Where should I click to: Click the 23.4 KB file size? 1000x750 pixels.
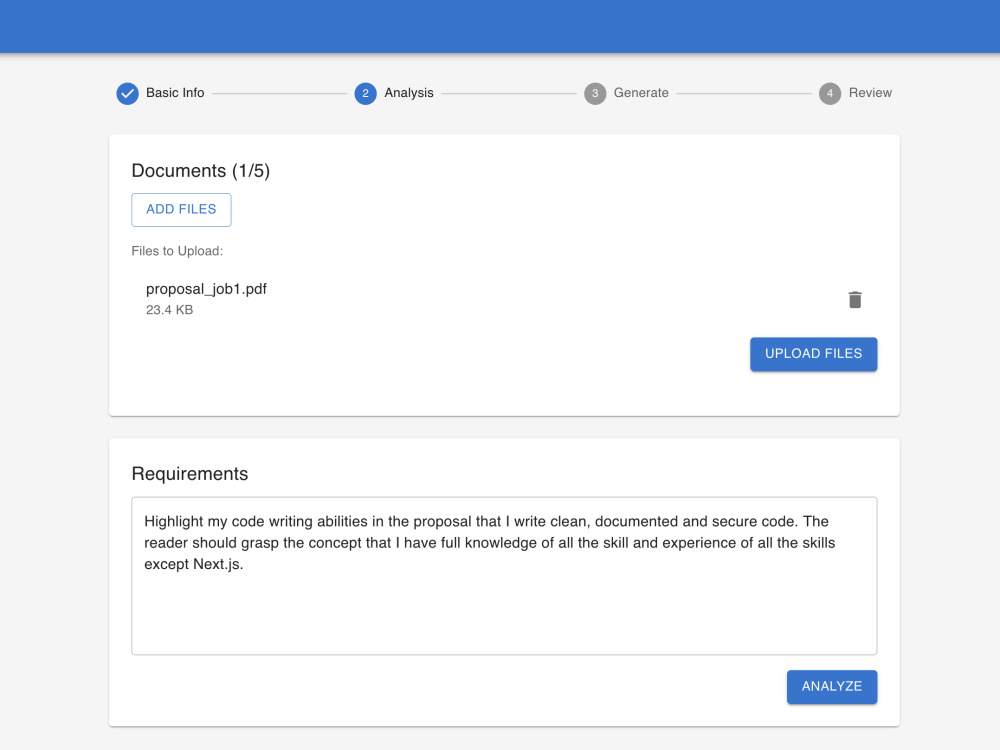click(170, 310)
